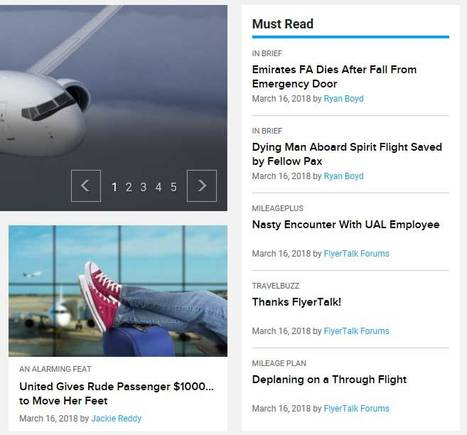Image resolution: width=467 pixels, height=435 pixels.
Task: Open Nasty Encounter With UAL Employee
Action: point(346,224)
